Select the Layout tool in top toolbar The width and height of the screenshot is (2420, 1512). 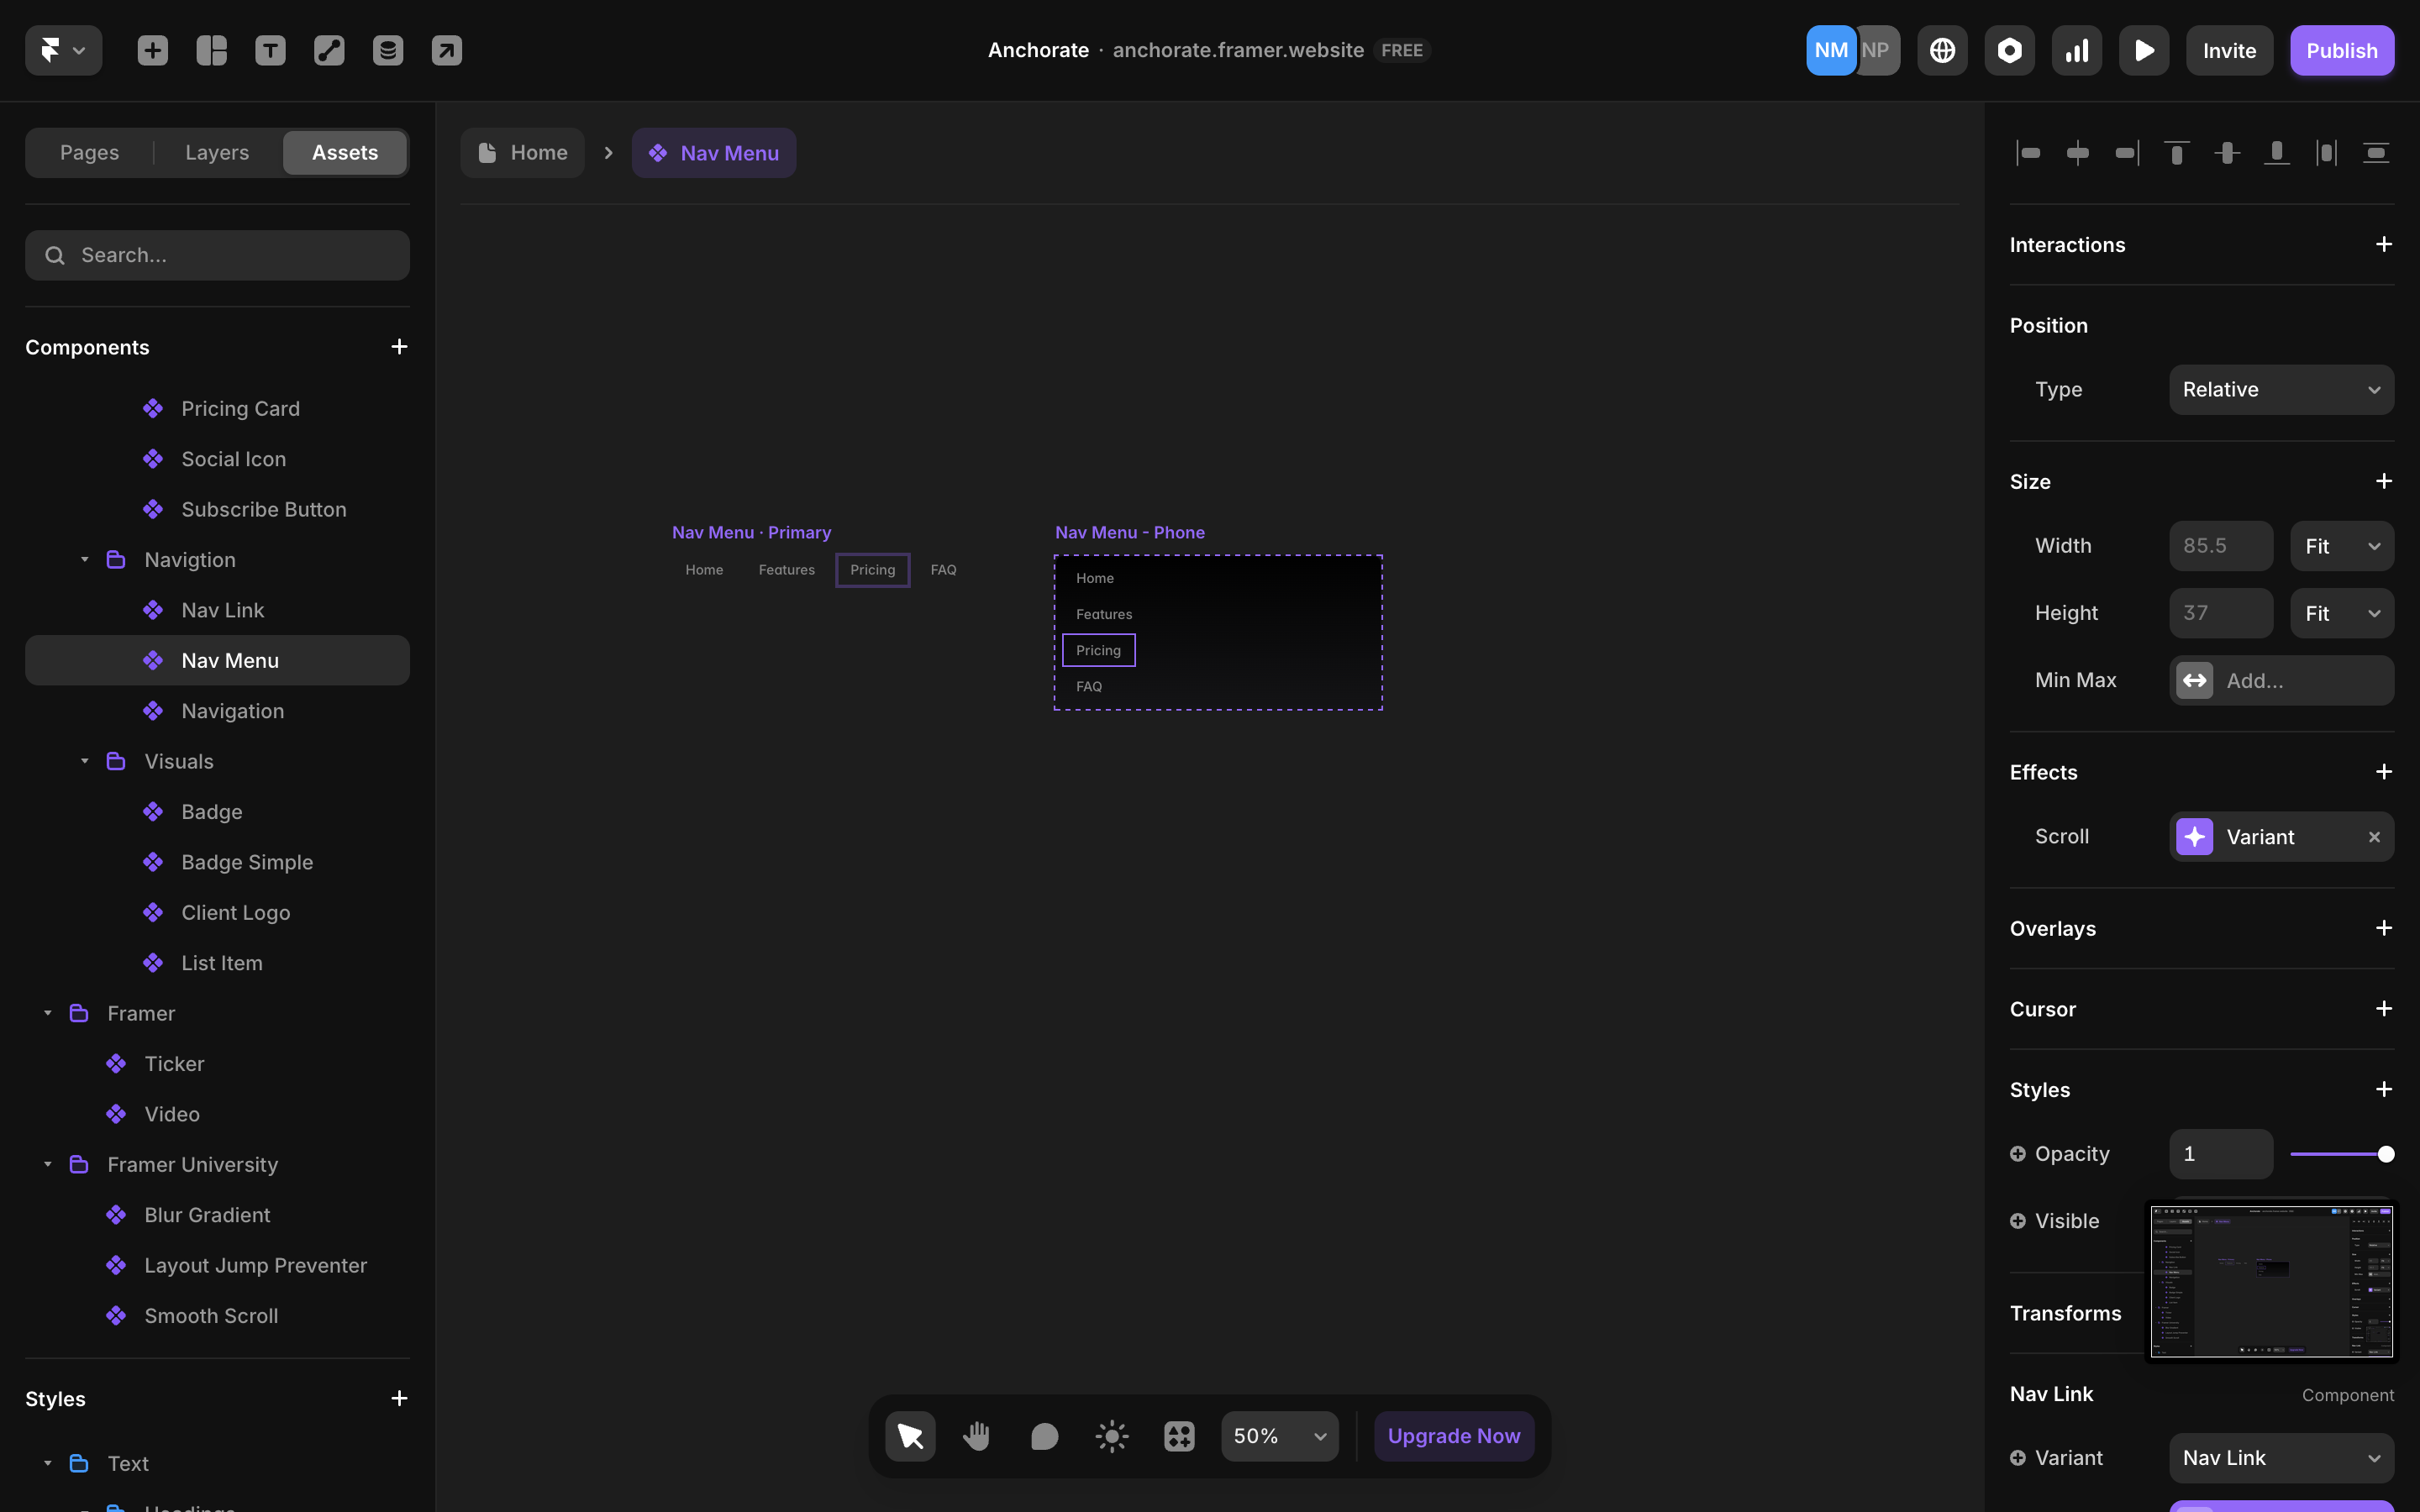(211, 50)
